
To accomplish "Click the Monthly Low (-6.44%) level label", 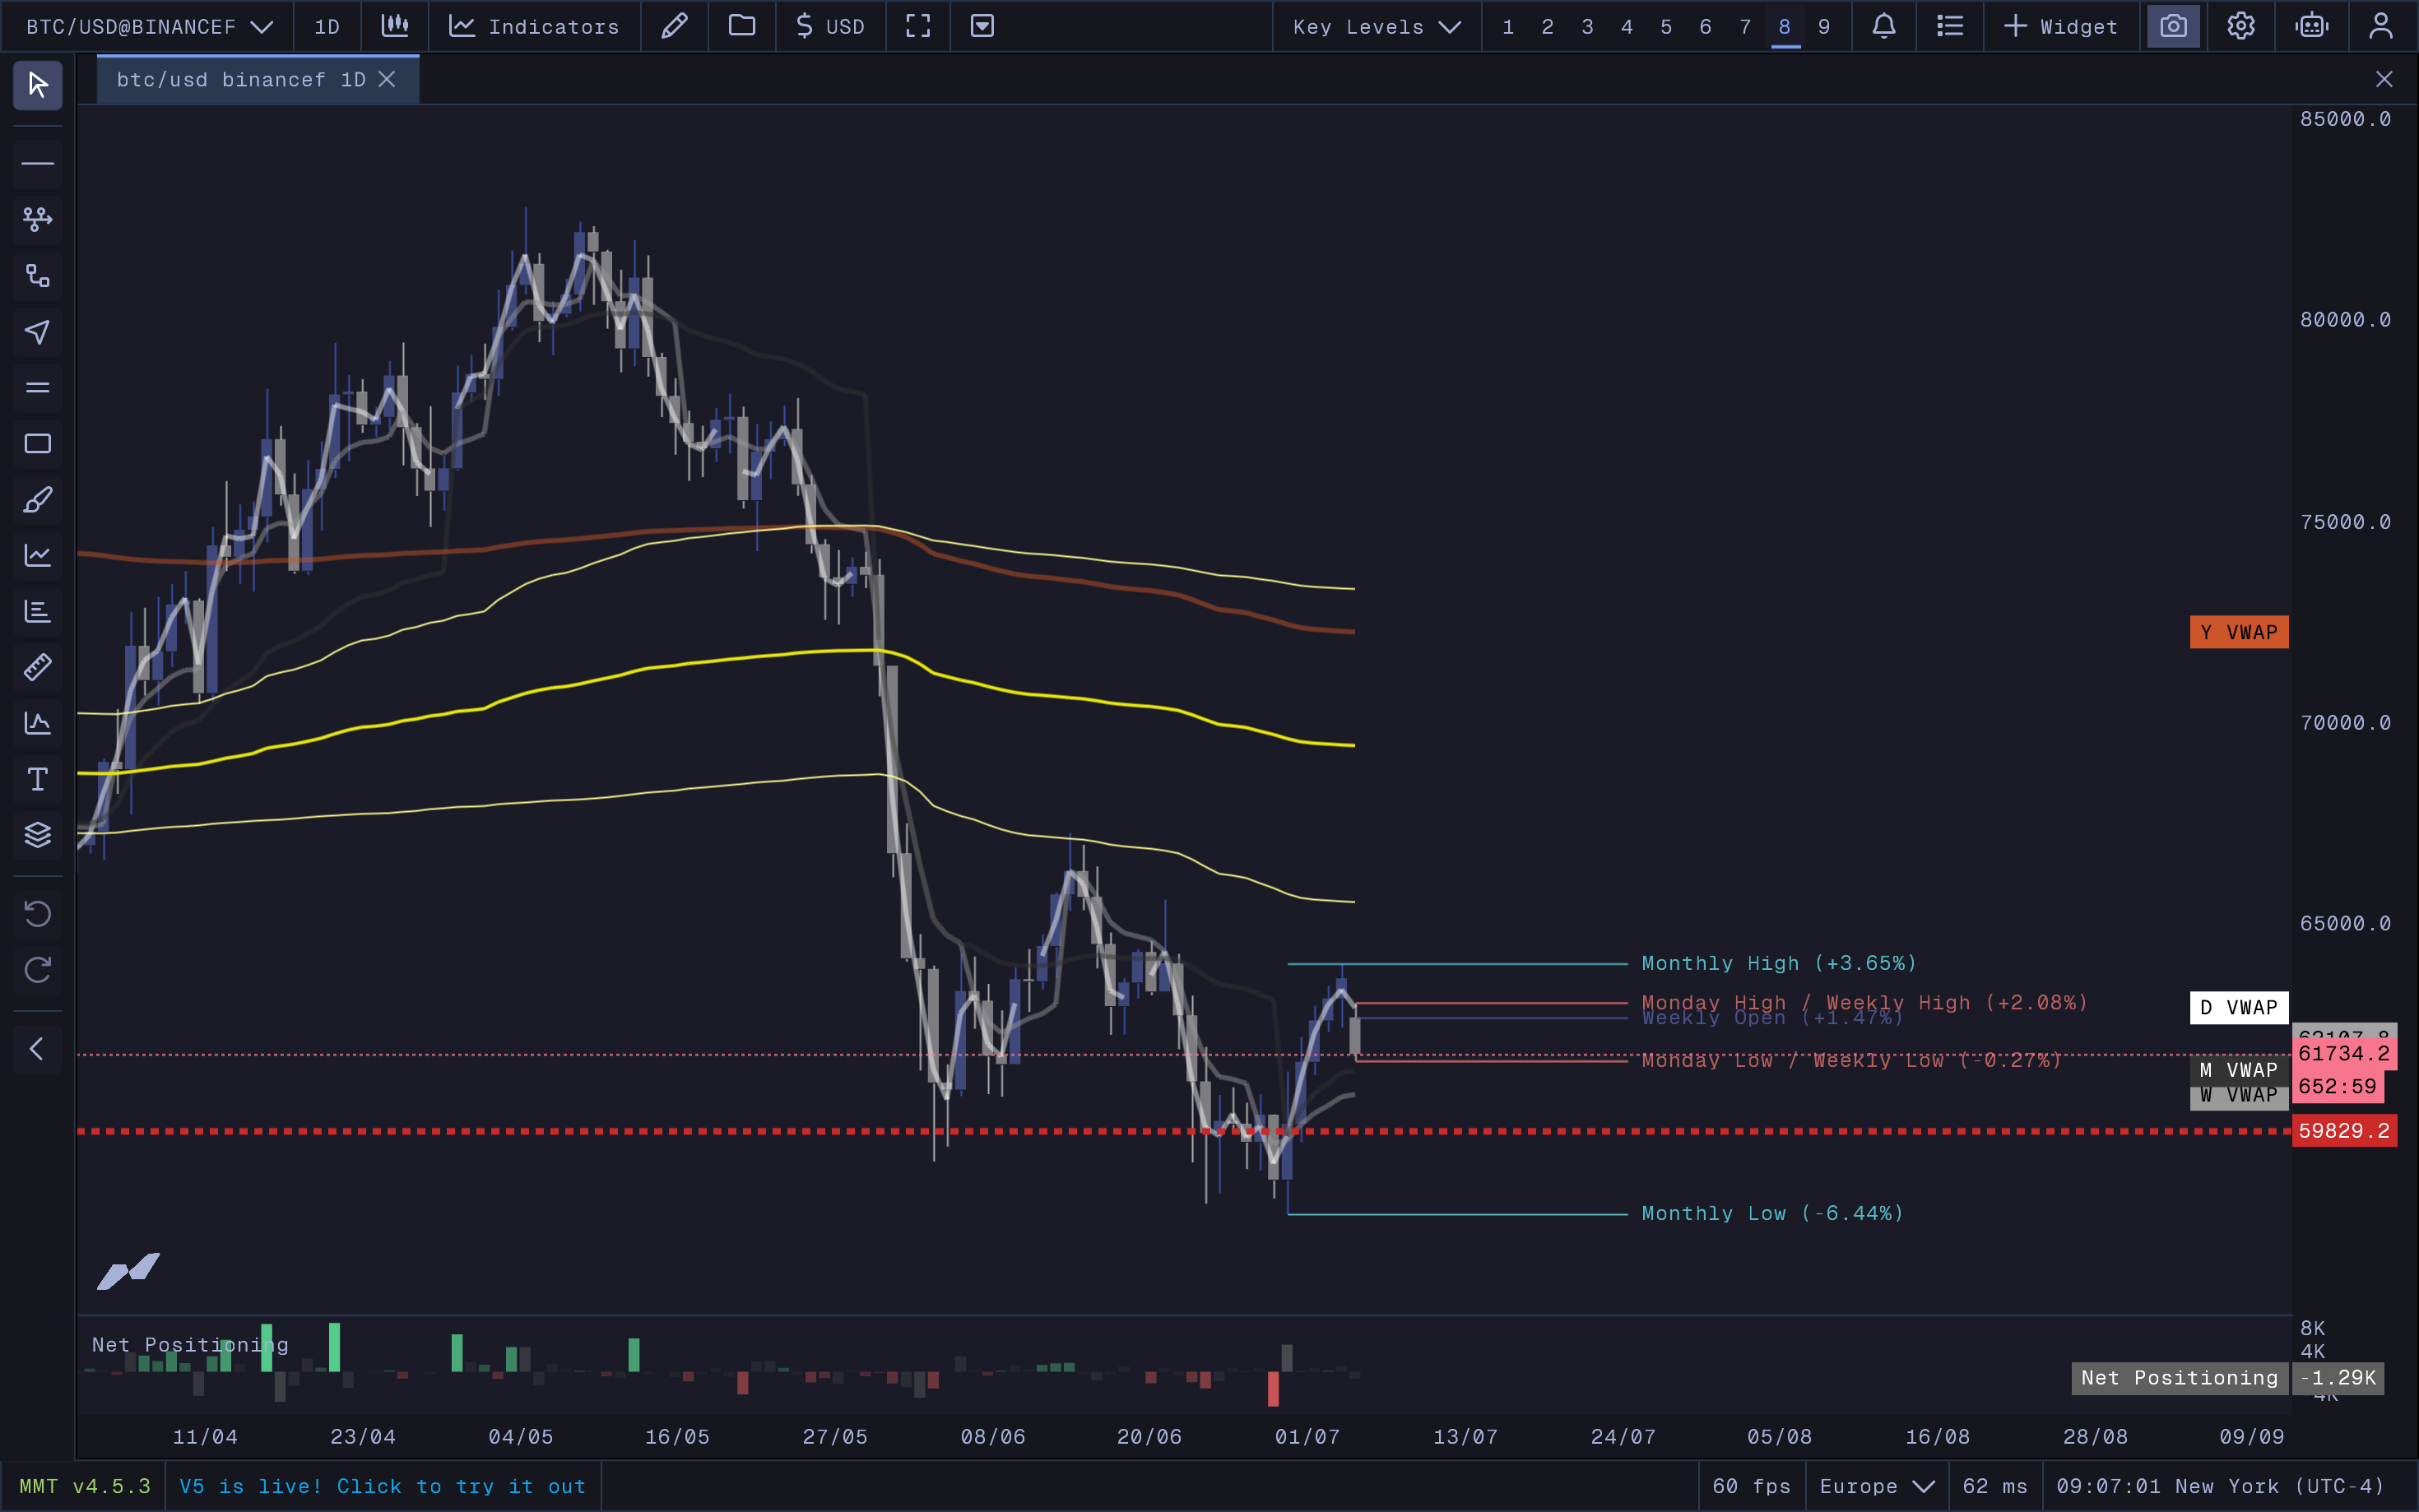I will (x=1772, y=1213).
